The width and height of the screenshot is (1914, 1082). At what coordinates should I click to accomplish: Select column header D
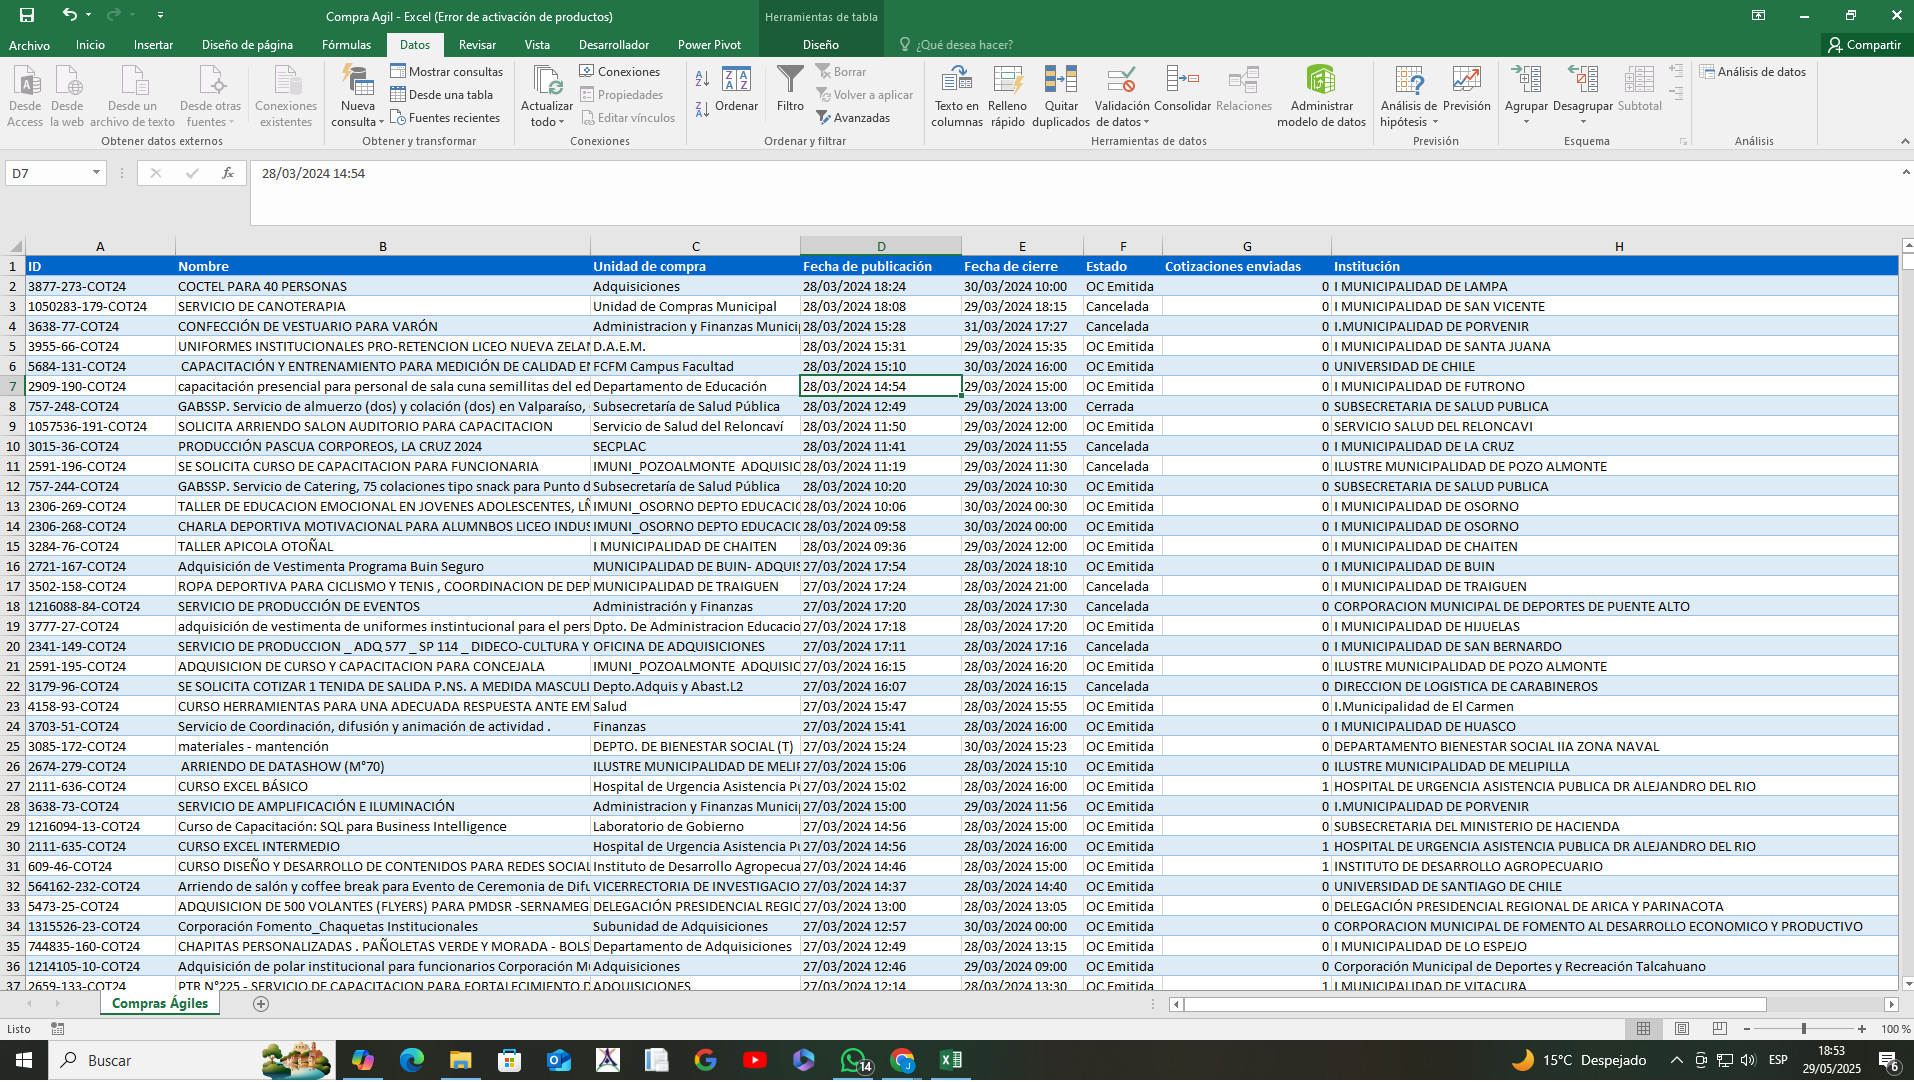pyautogui.click(x=881, y=246)
